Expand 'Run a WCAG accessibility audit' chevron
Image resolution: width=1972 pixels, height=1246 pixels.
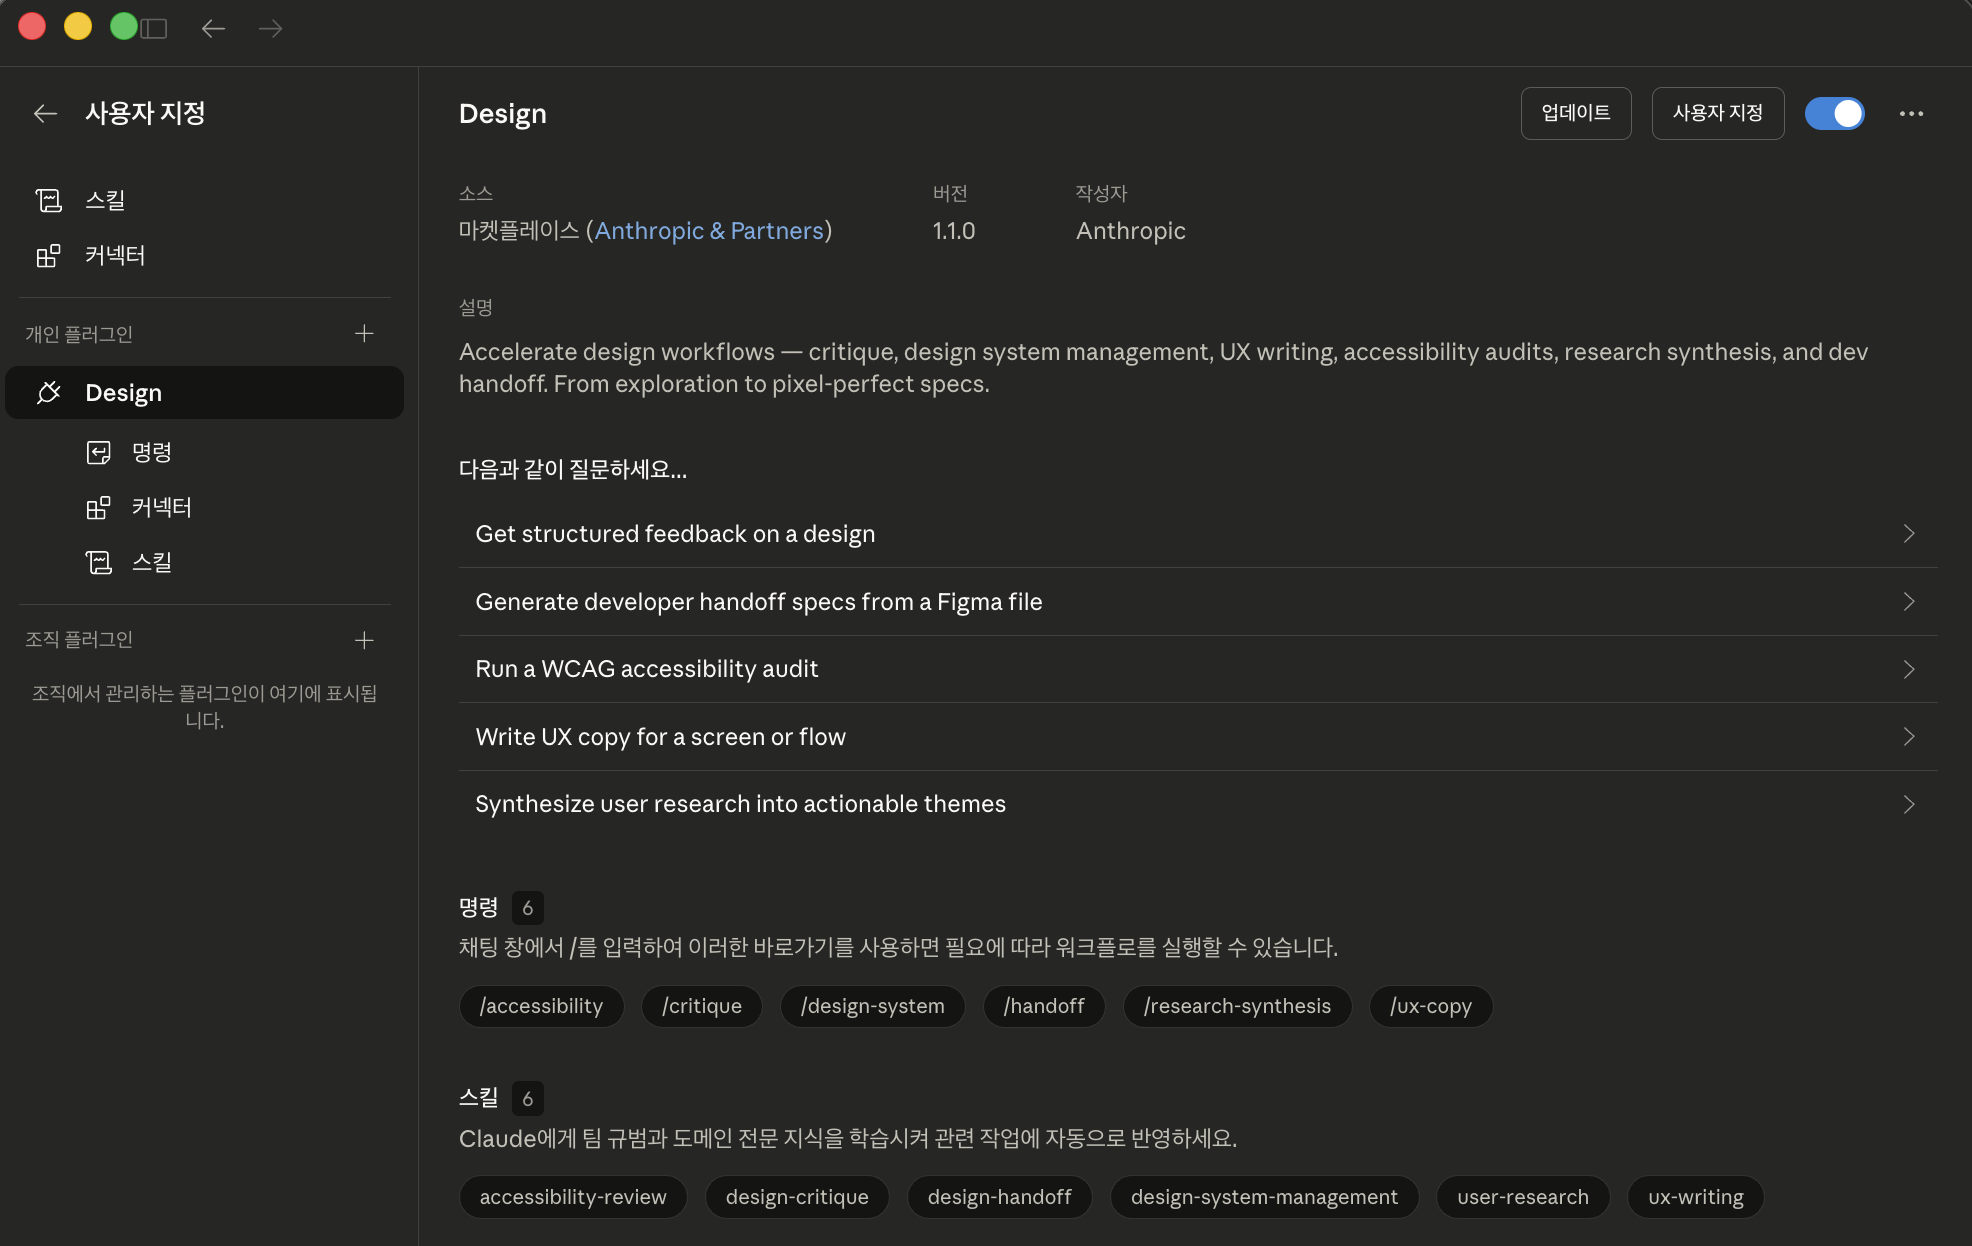pyautogui.click(x=1908, y=669)
